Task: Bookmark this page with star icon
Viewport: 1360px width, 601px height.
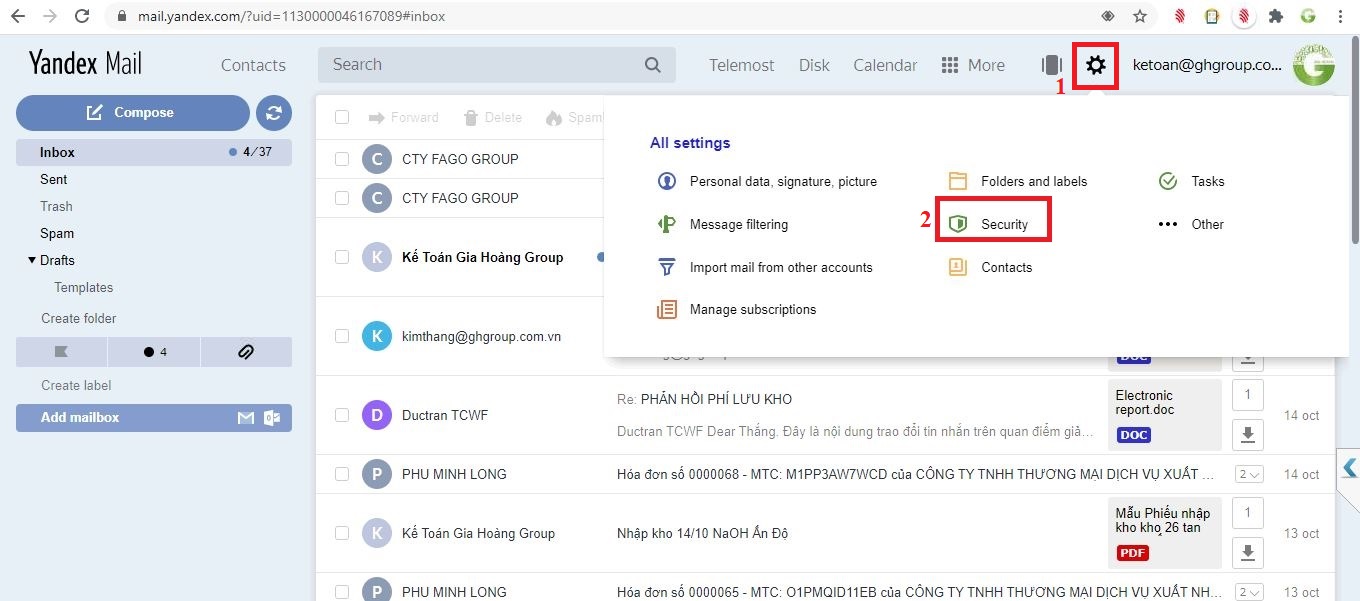Action: pos(1139,16)
